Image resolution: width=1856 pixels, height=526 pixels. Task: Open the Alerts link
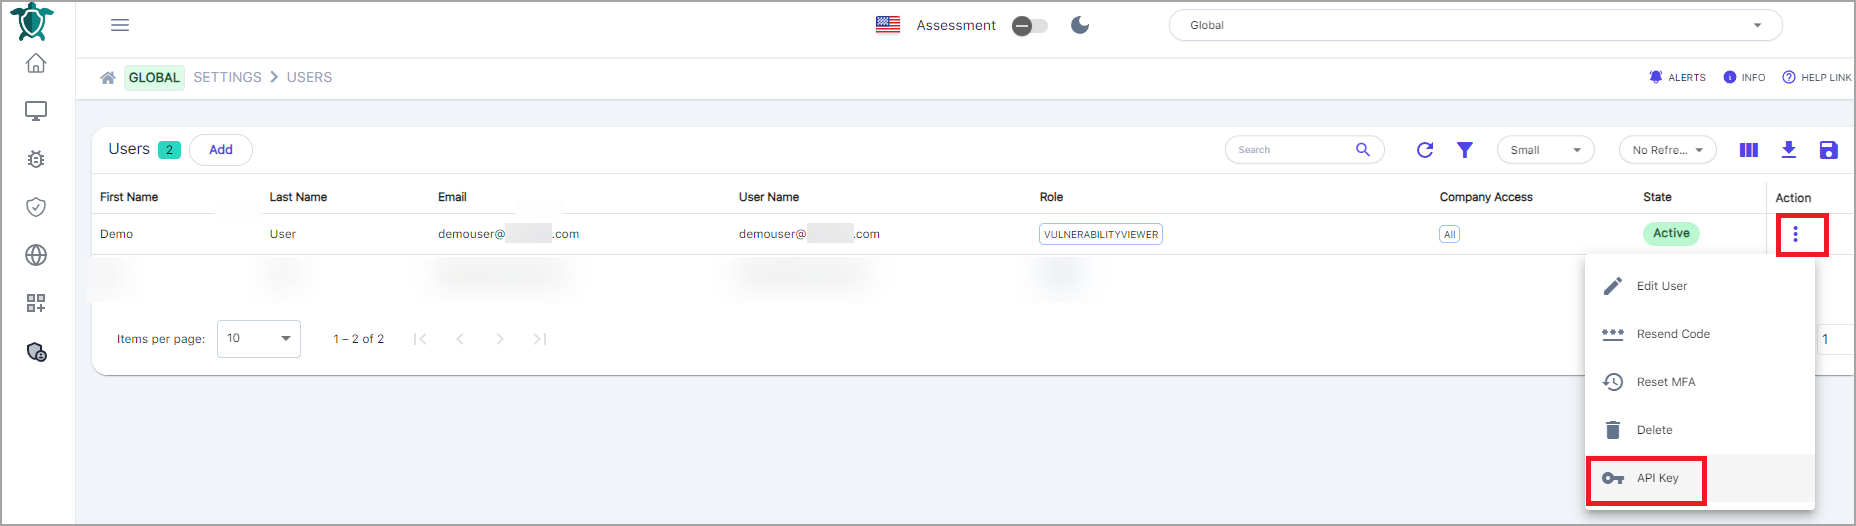tap(1678, 77)
